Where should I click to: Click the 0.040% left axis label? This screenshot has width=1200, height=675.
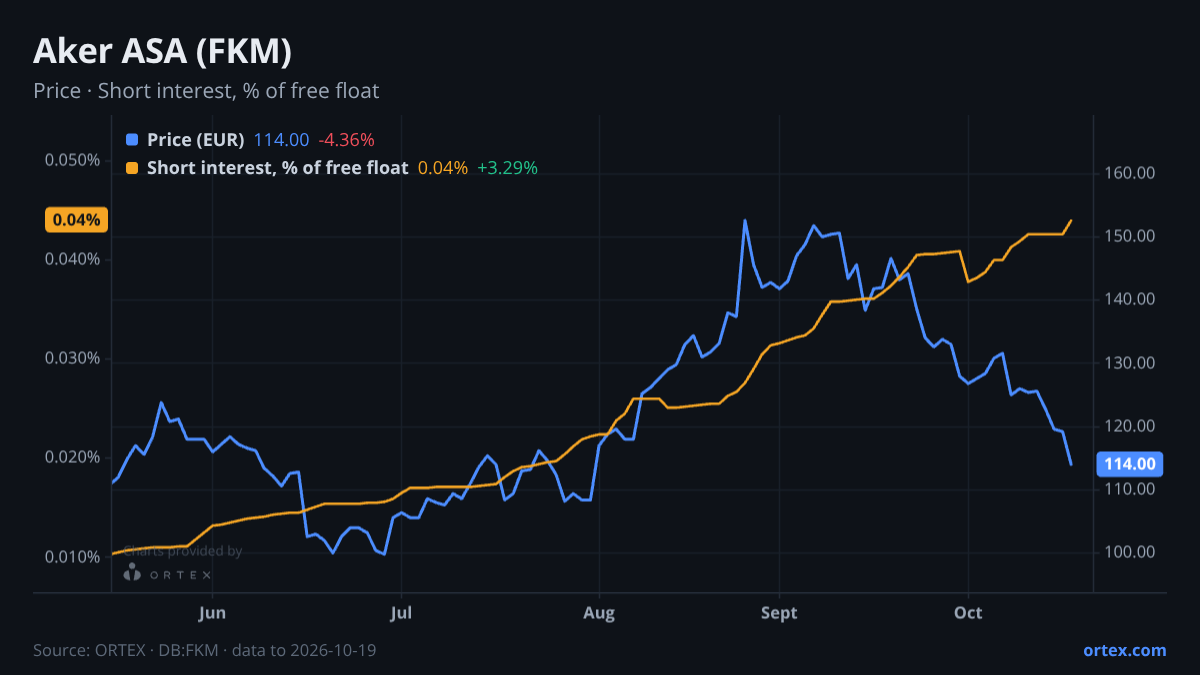[x=73, y=259]
